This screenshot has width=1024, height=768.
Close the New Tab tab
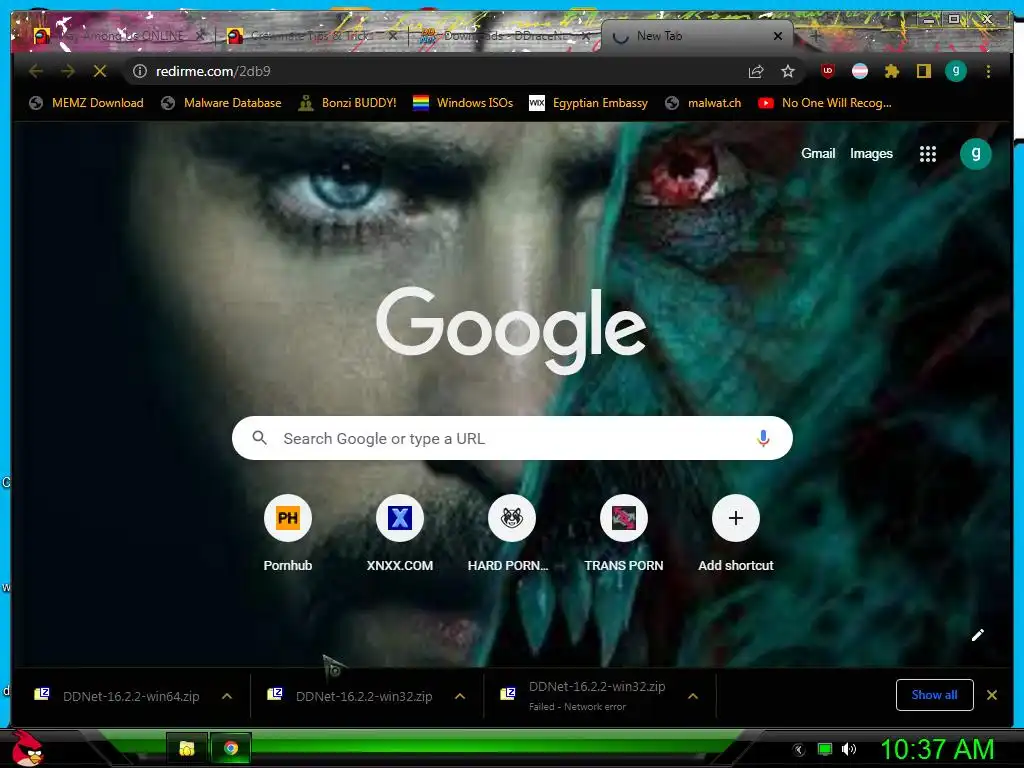(x=778, y=36)
